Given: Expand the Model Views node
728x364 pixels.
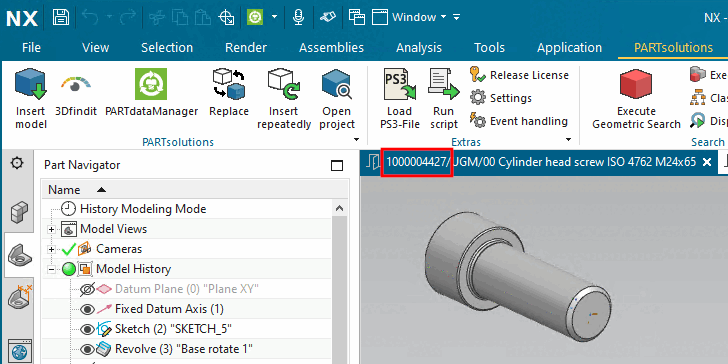Looking at the screenshot, I should 51,229.
